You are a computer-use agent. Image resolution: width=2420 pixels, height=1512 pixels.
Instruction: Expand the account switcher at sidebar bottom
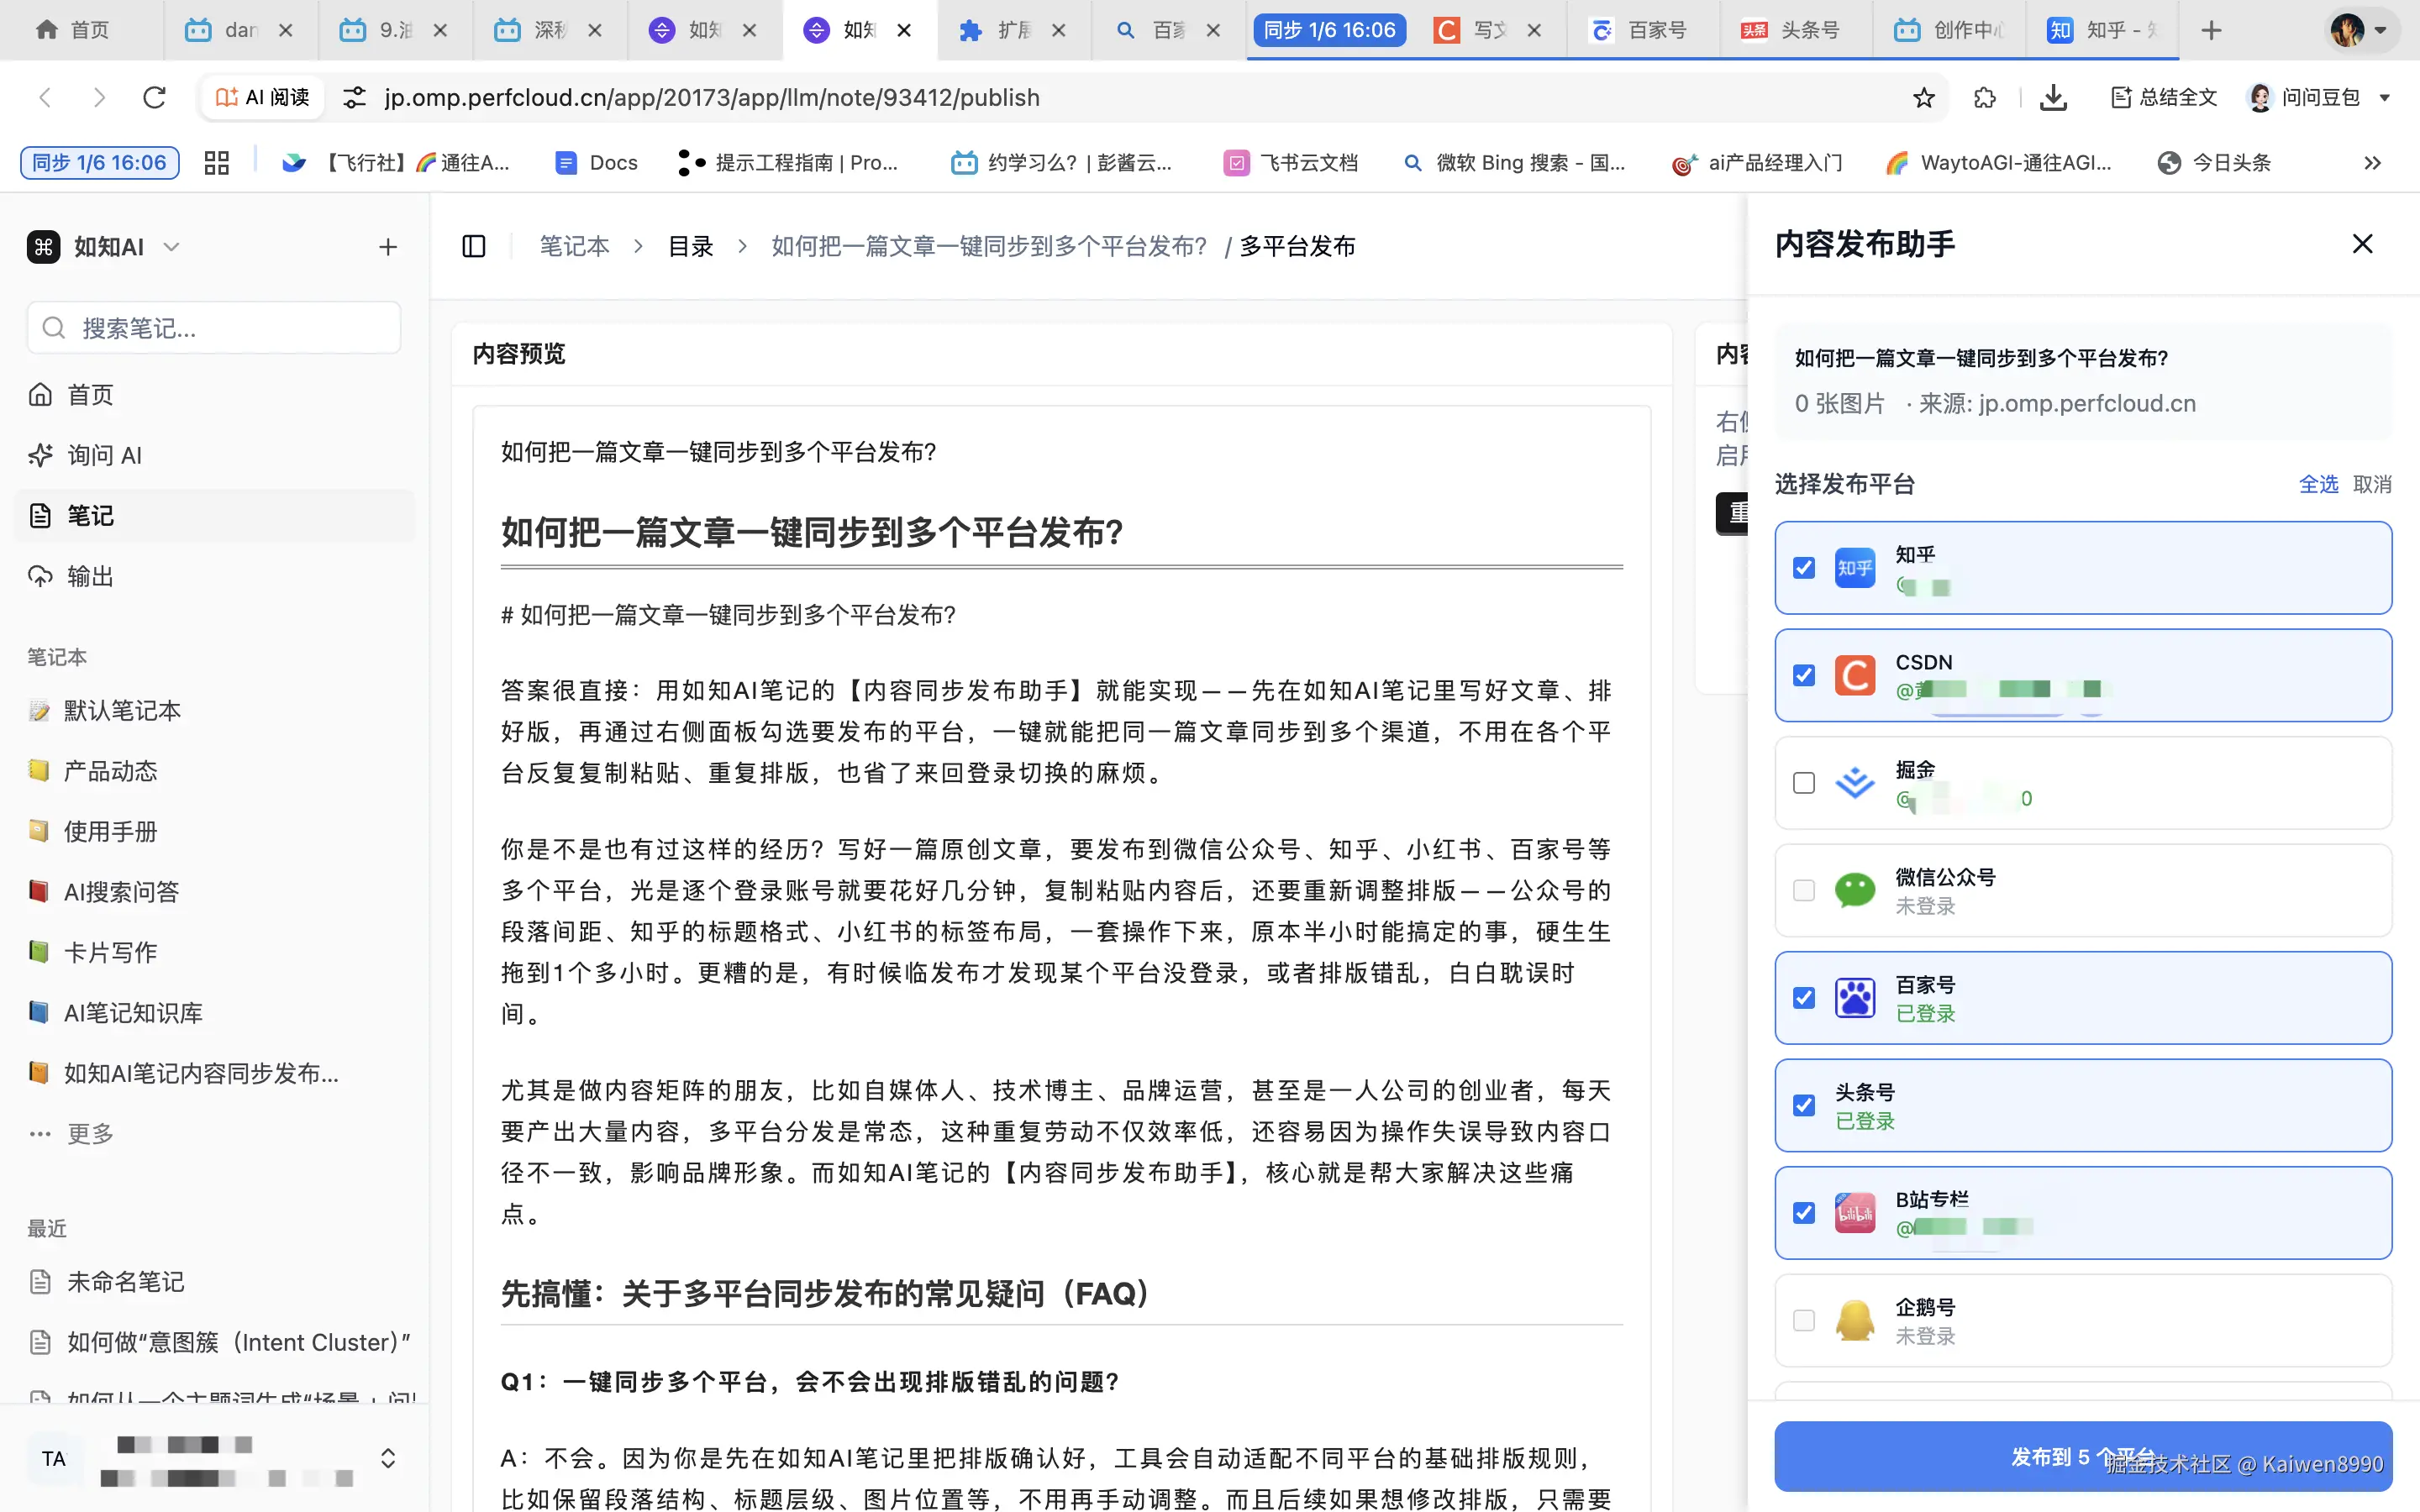coord(388,1458)
